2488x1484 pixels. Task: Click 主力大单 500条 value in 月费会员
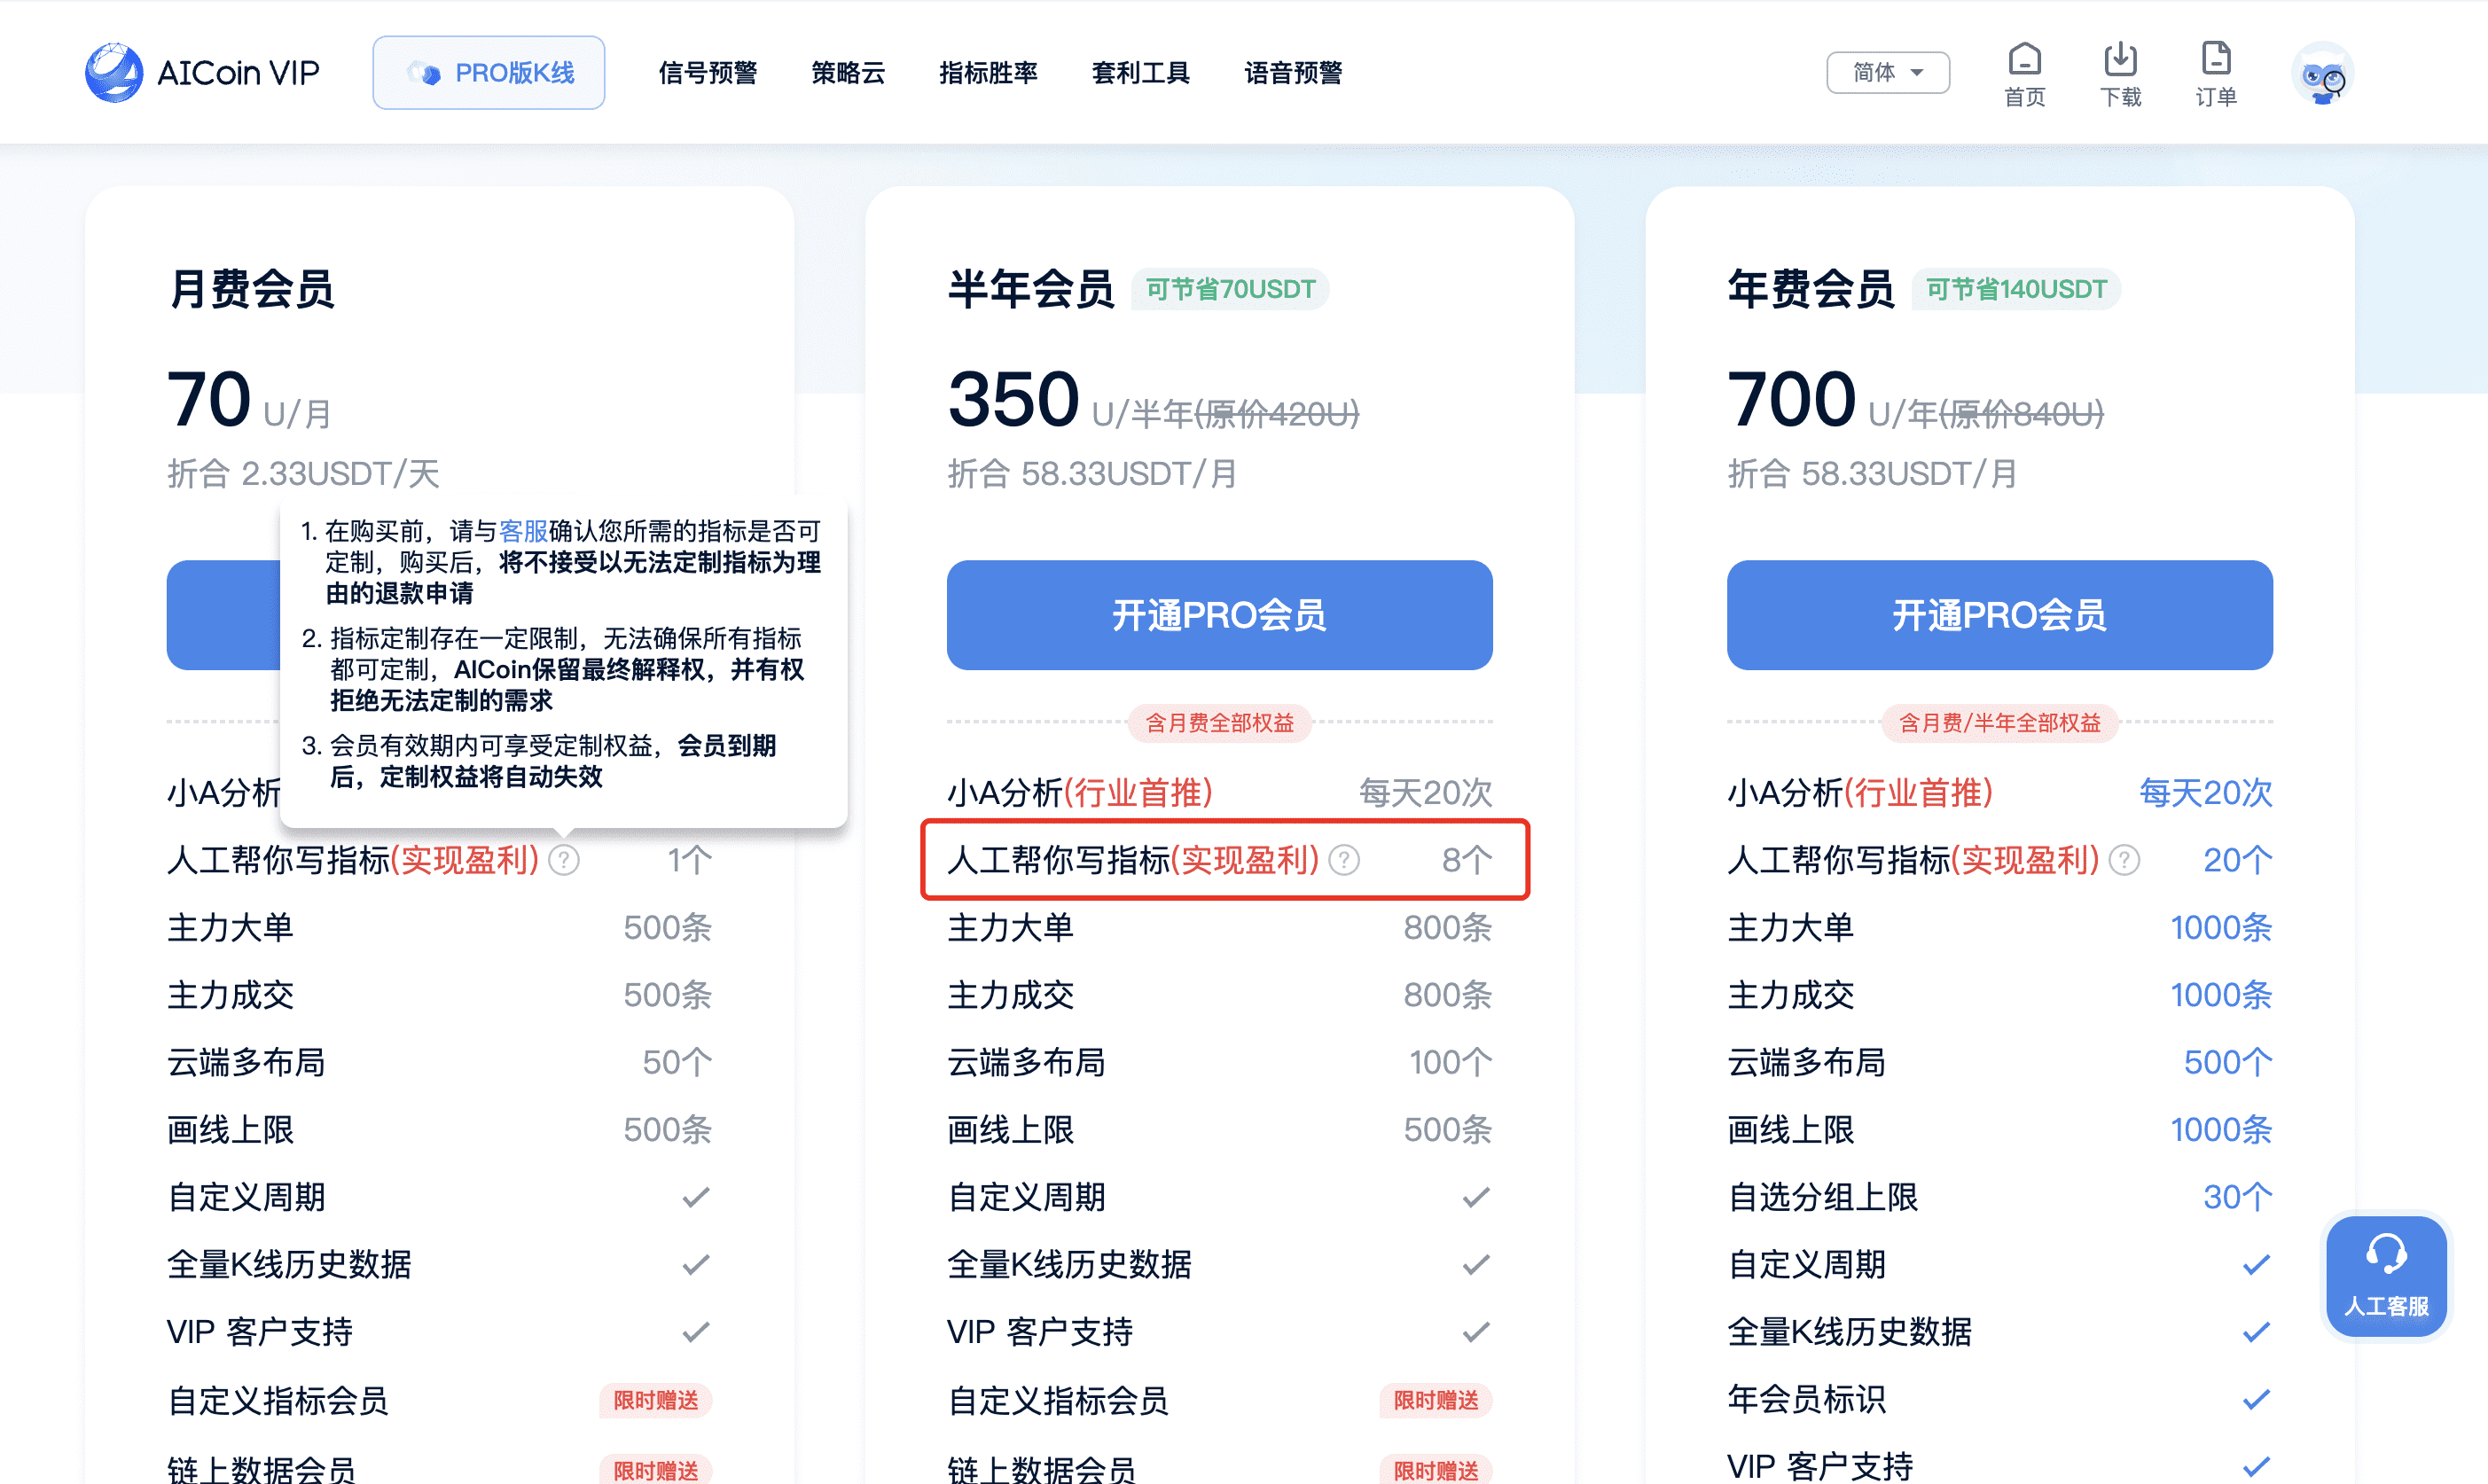[667, 927]
